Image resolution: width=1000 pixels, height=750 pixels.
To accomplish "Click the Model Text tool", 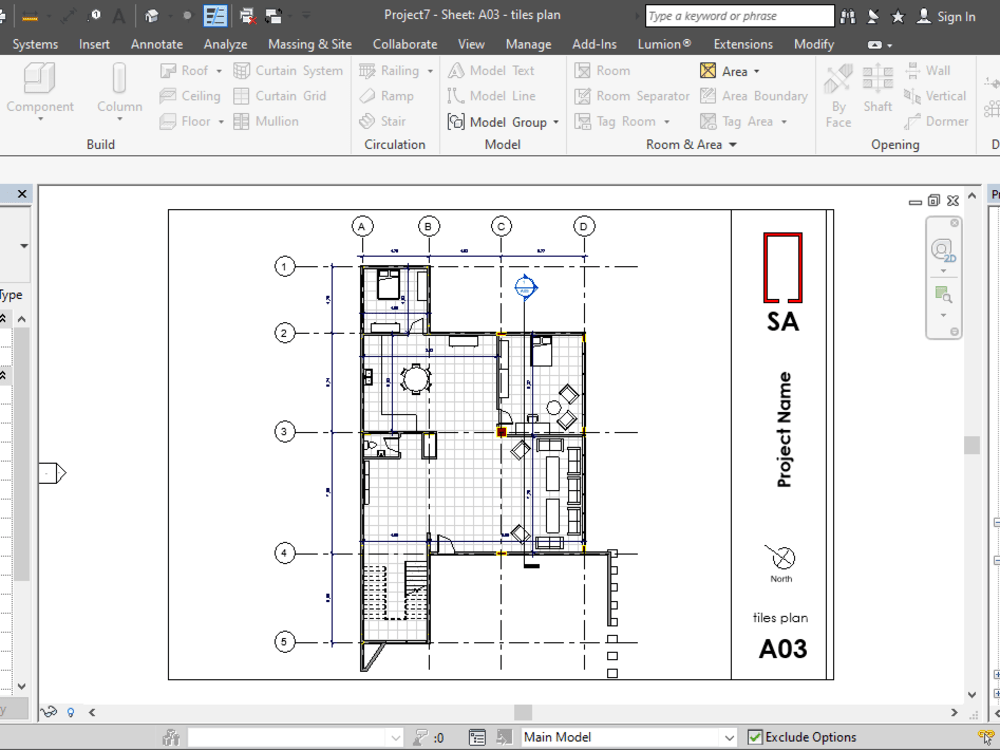I will coord(491,71).
